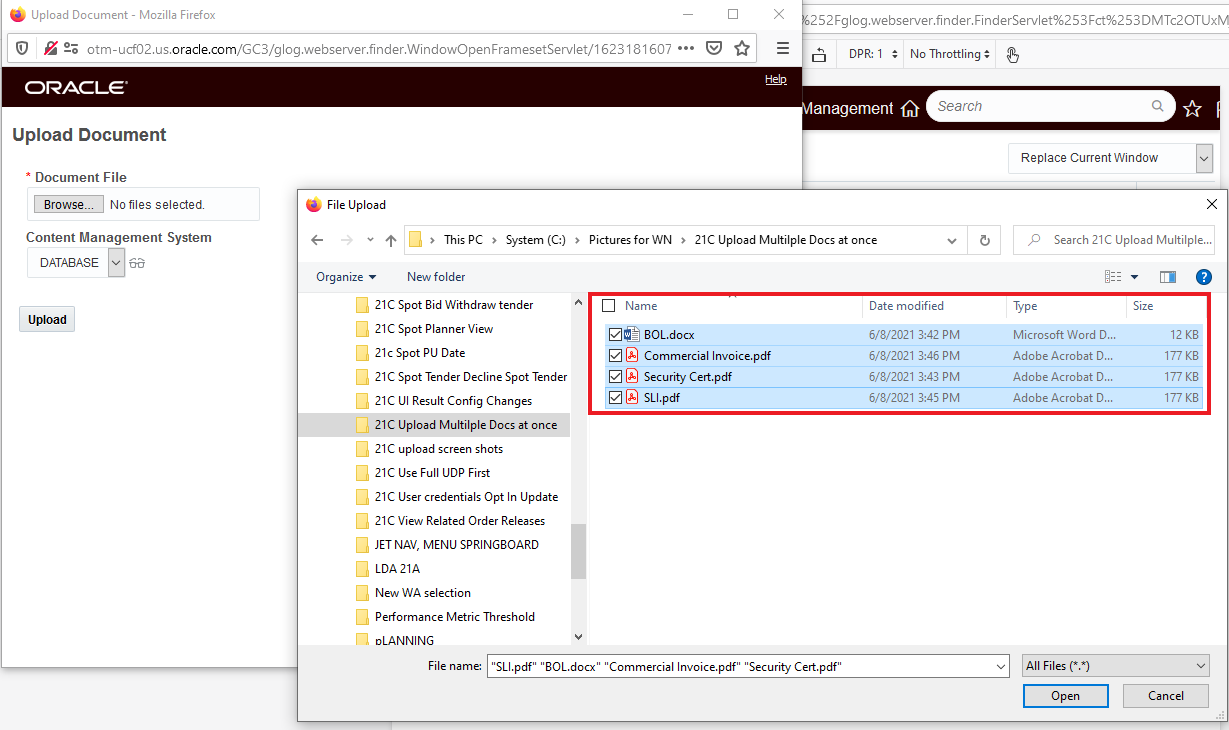Screen dimensions: 1229x730
Task: Uncheck the Security Cert.pdf checkbox
Action: 615,377
